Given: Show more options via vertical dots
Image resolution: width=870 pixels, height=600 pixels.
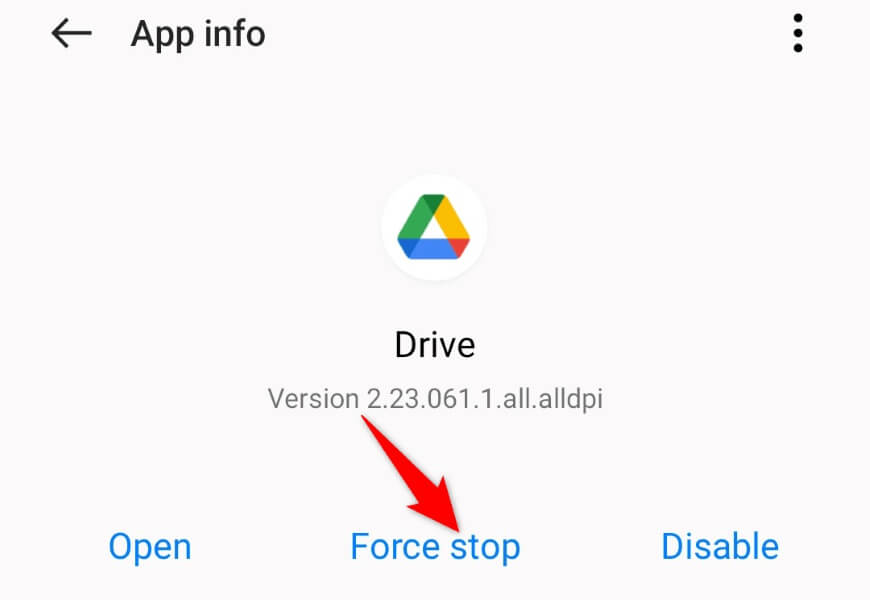Looking at the screenshot, I should [798, 33].
